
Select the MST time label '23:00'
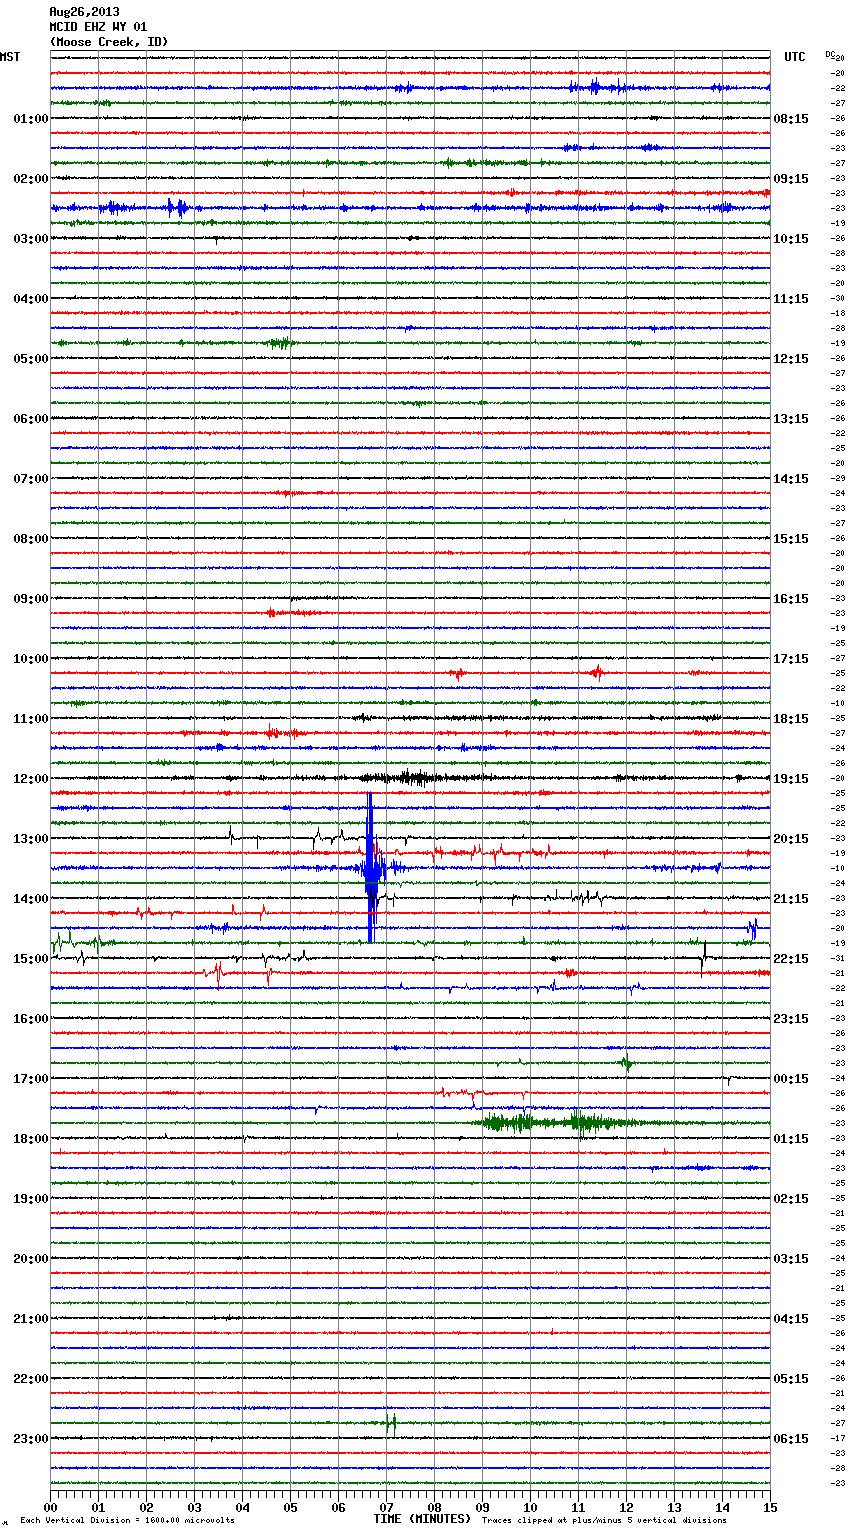[x=30, y=1438]
